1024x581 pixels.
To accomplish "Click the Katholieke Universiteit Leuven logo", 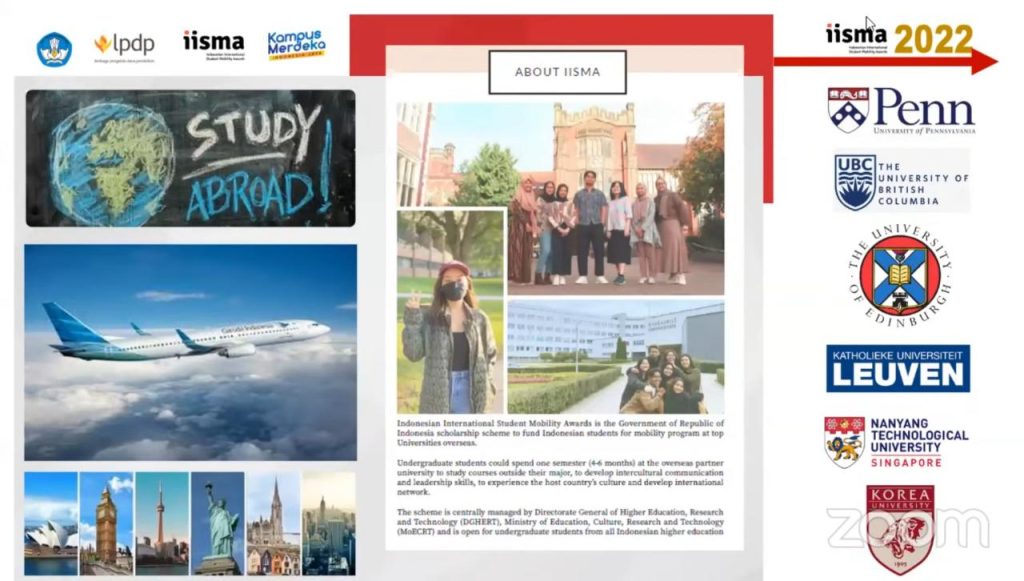I will coord(898,369).
